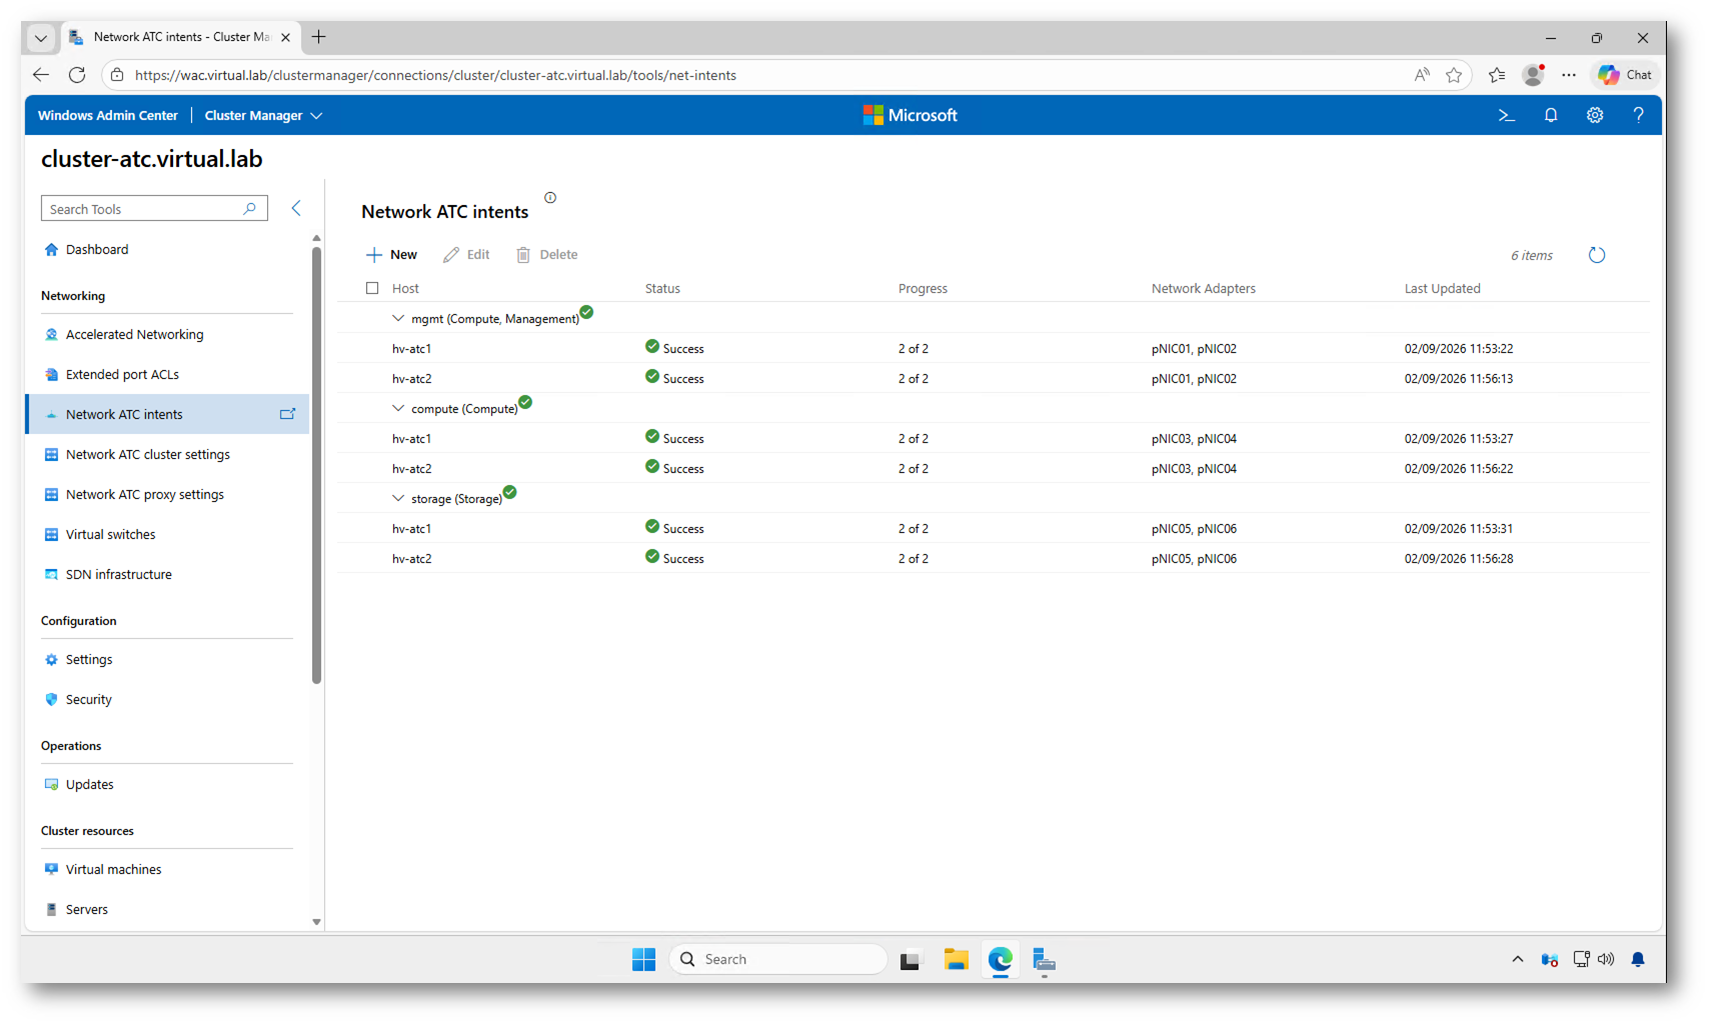Select Network ATC cluster settings tool
Screen dimensions: 1709x1025
[147, 454]
